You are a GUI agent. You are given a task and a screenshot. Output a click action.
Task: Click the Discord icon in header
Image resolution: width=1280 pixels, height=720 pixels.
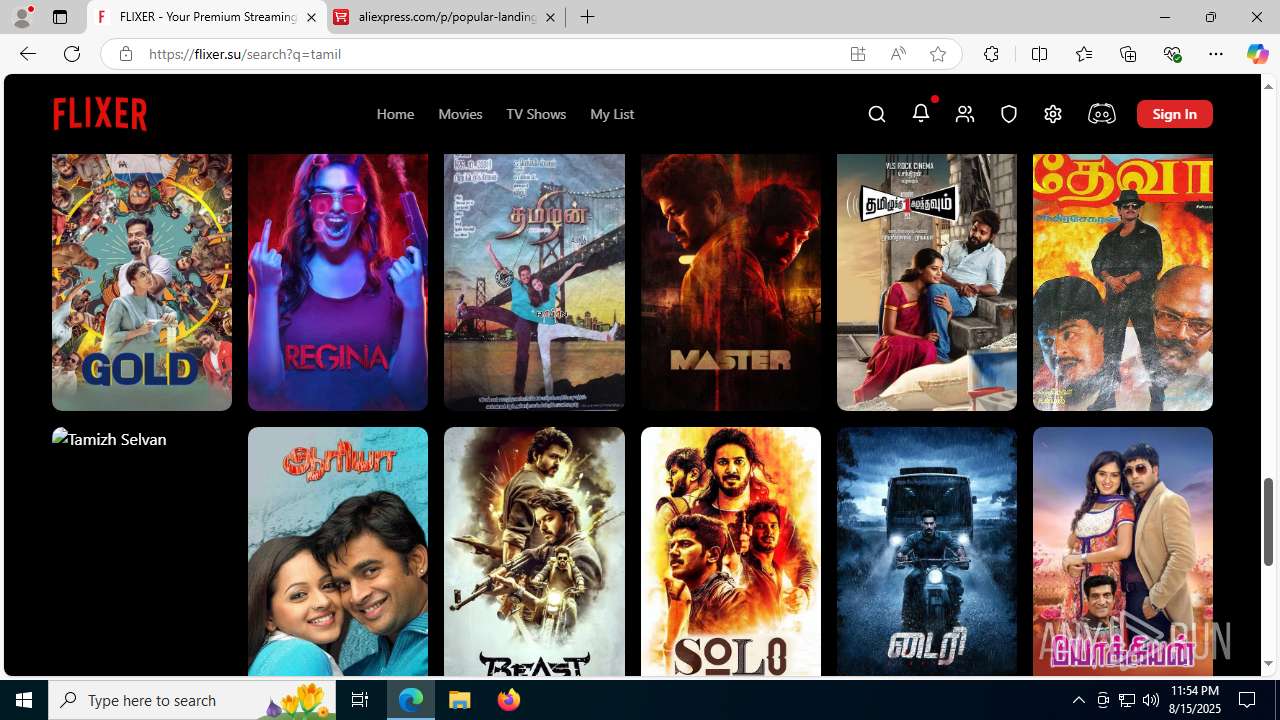(1101, 114)
